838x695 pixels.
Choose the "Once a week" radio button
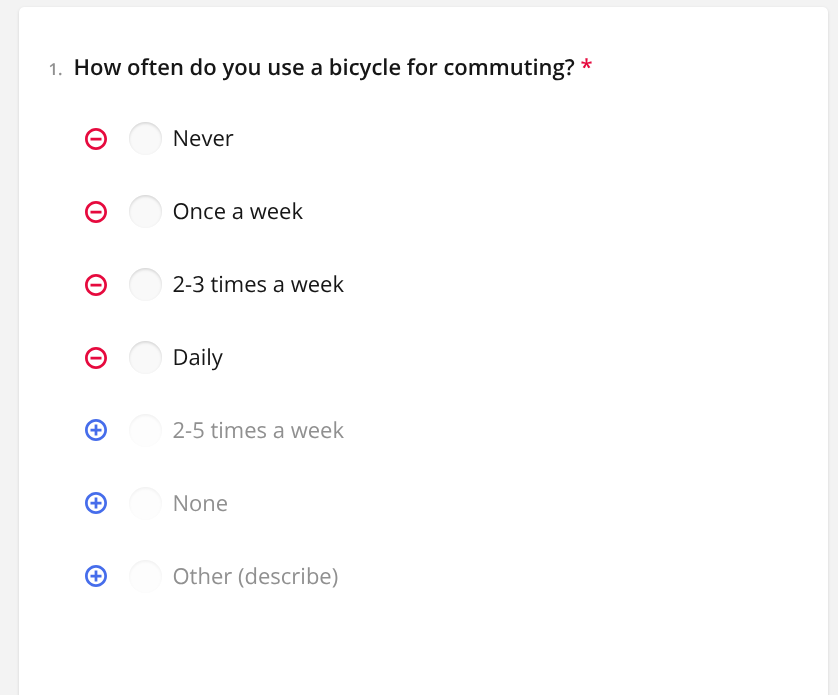[x=145, y=212]
